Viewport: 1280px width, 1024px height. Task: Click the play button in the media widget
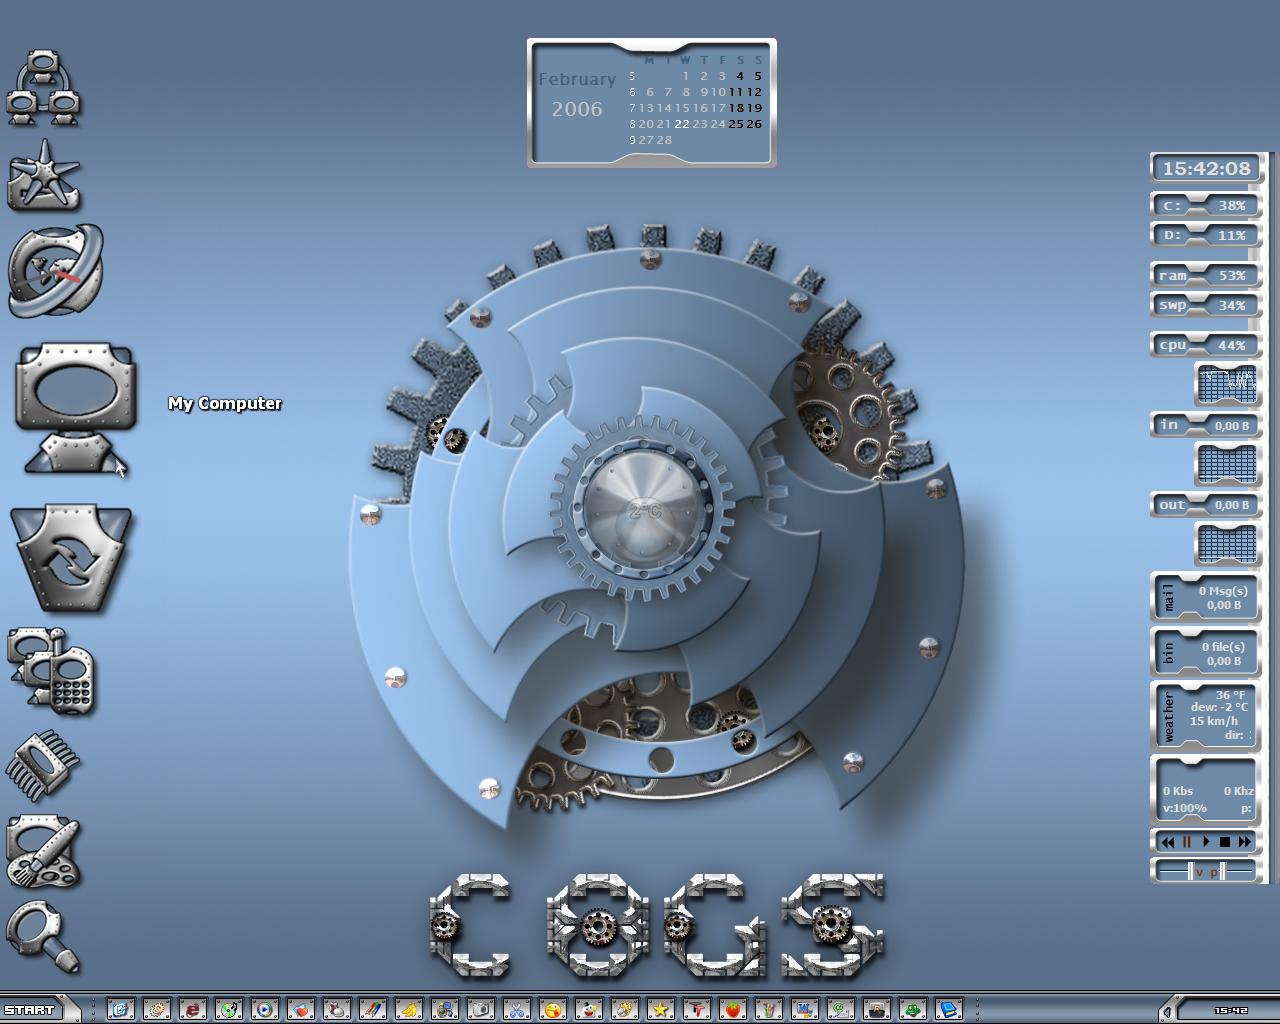[x=1206, y=842]
